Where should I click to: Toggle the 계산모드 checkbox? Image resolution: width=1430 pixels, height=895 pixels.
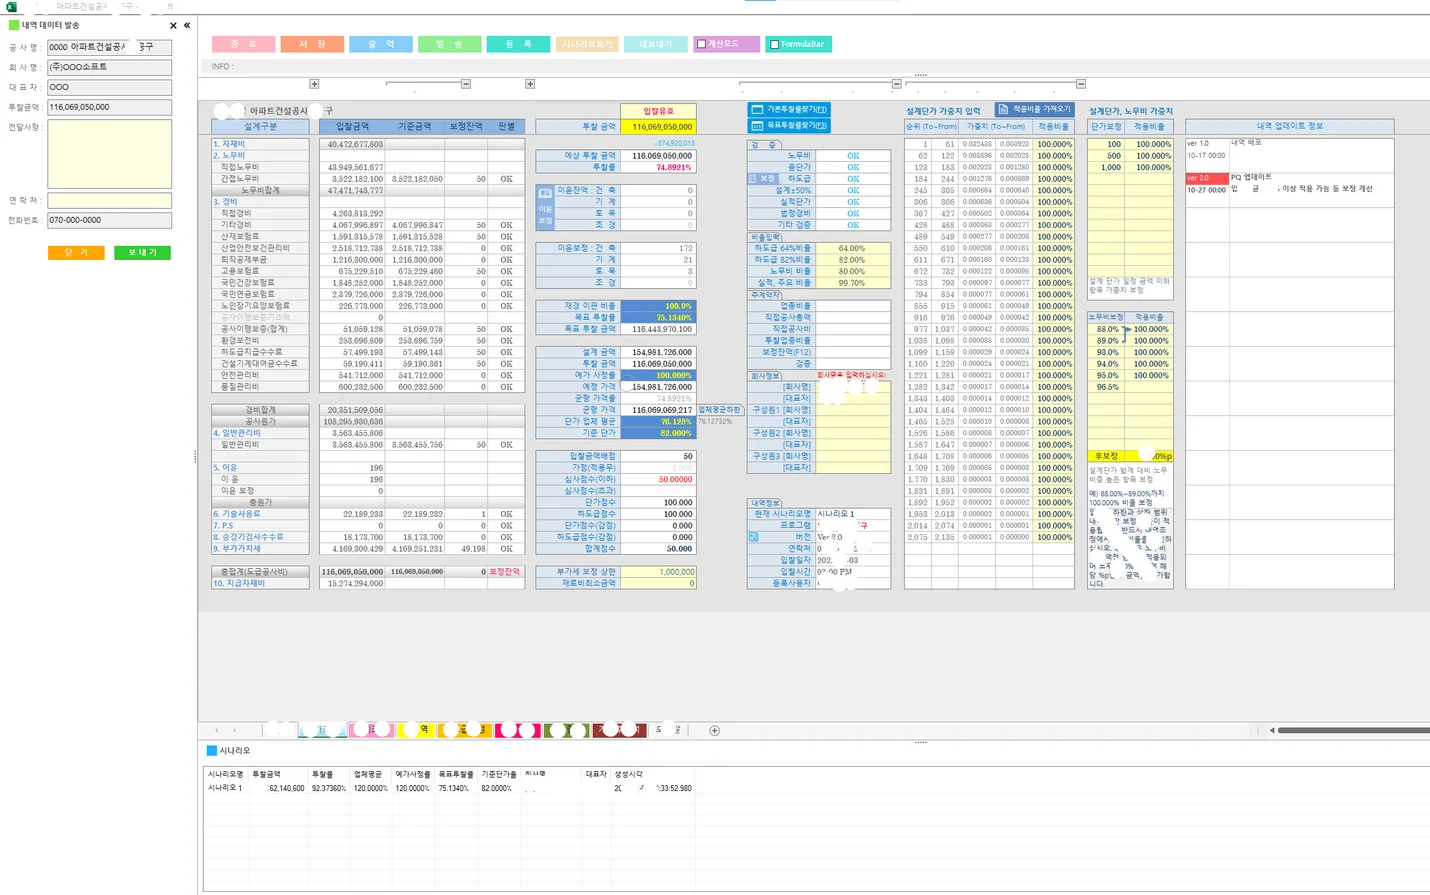[x=702, y=44]
